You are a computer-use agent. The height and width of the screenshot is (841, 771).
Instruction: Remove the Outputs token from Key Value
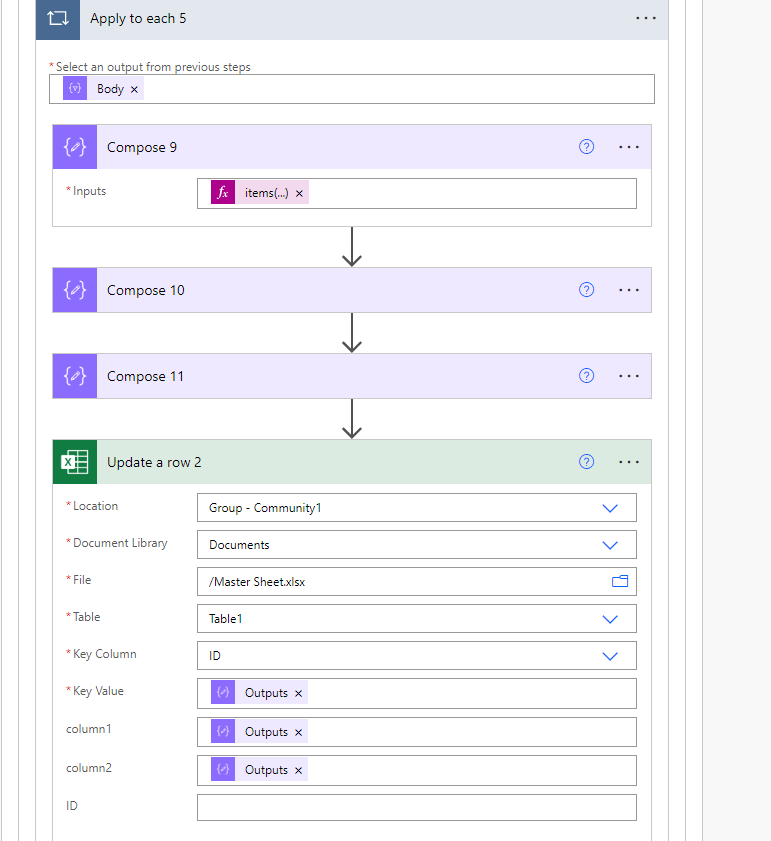[298, 693]
